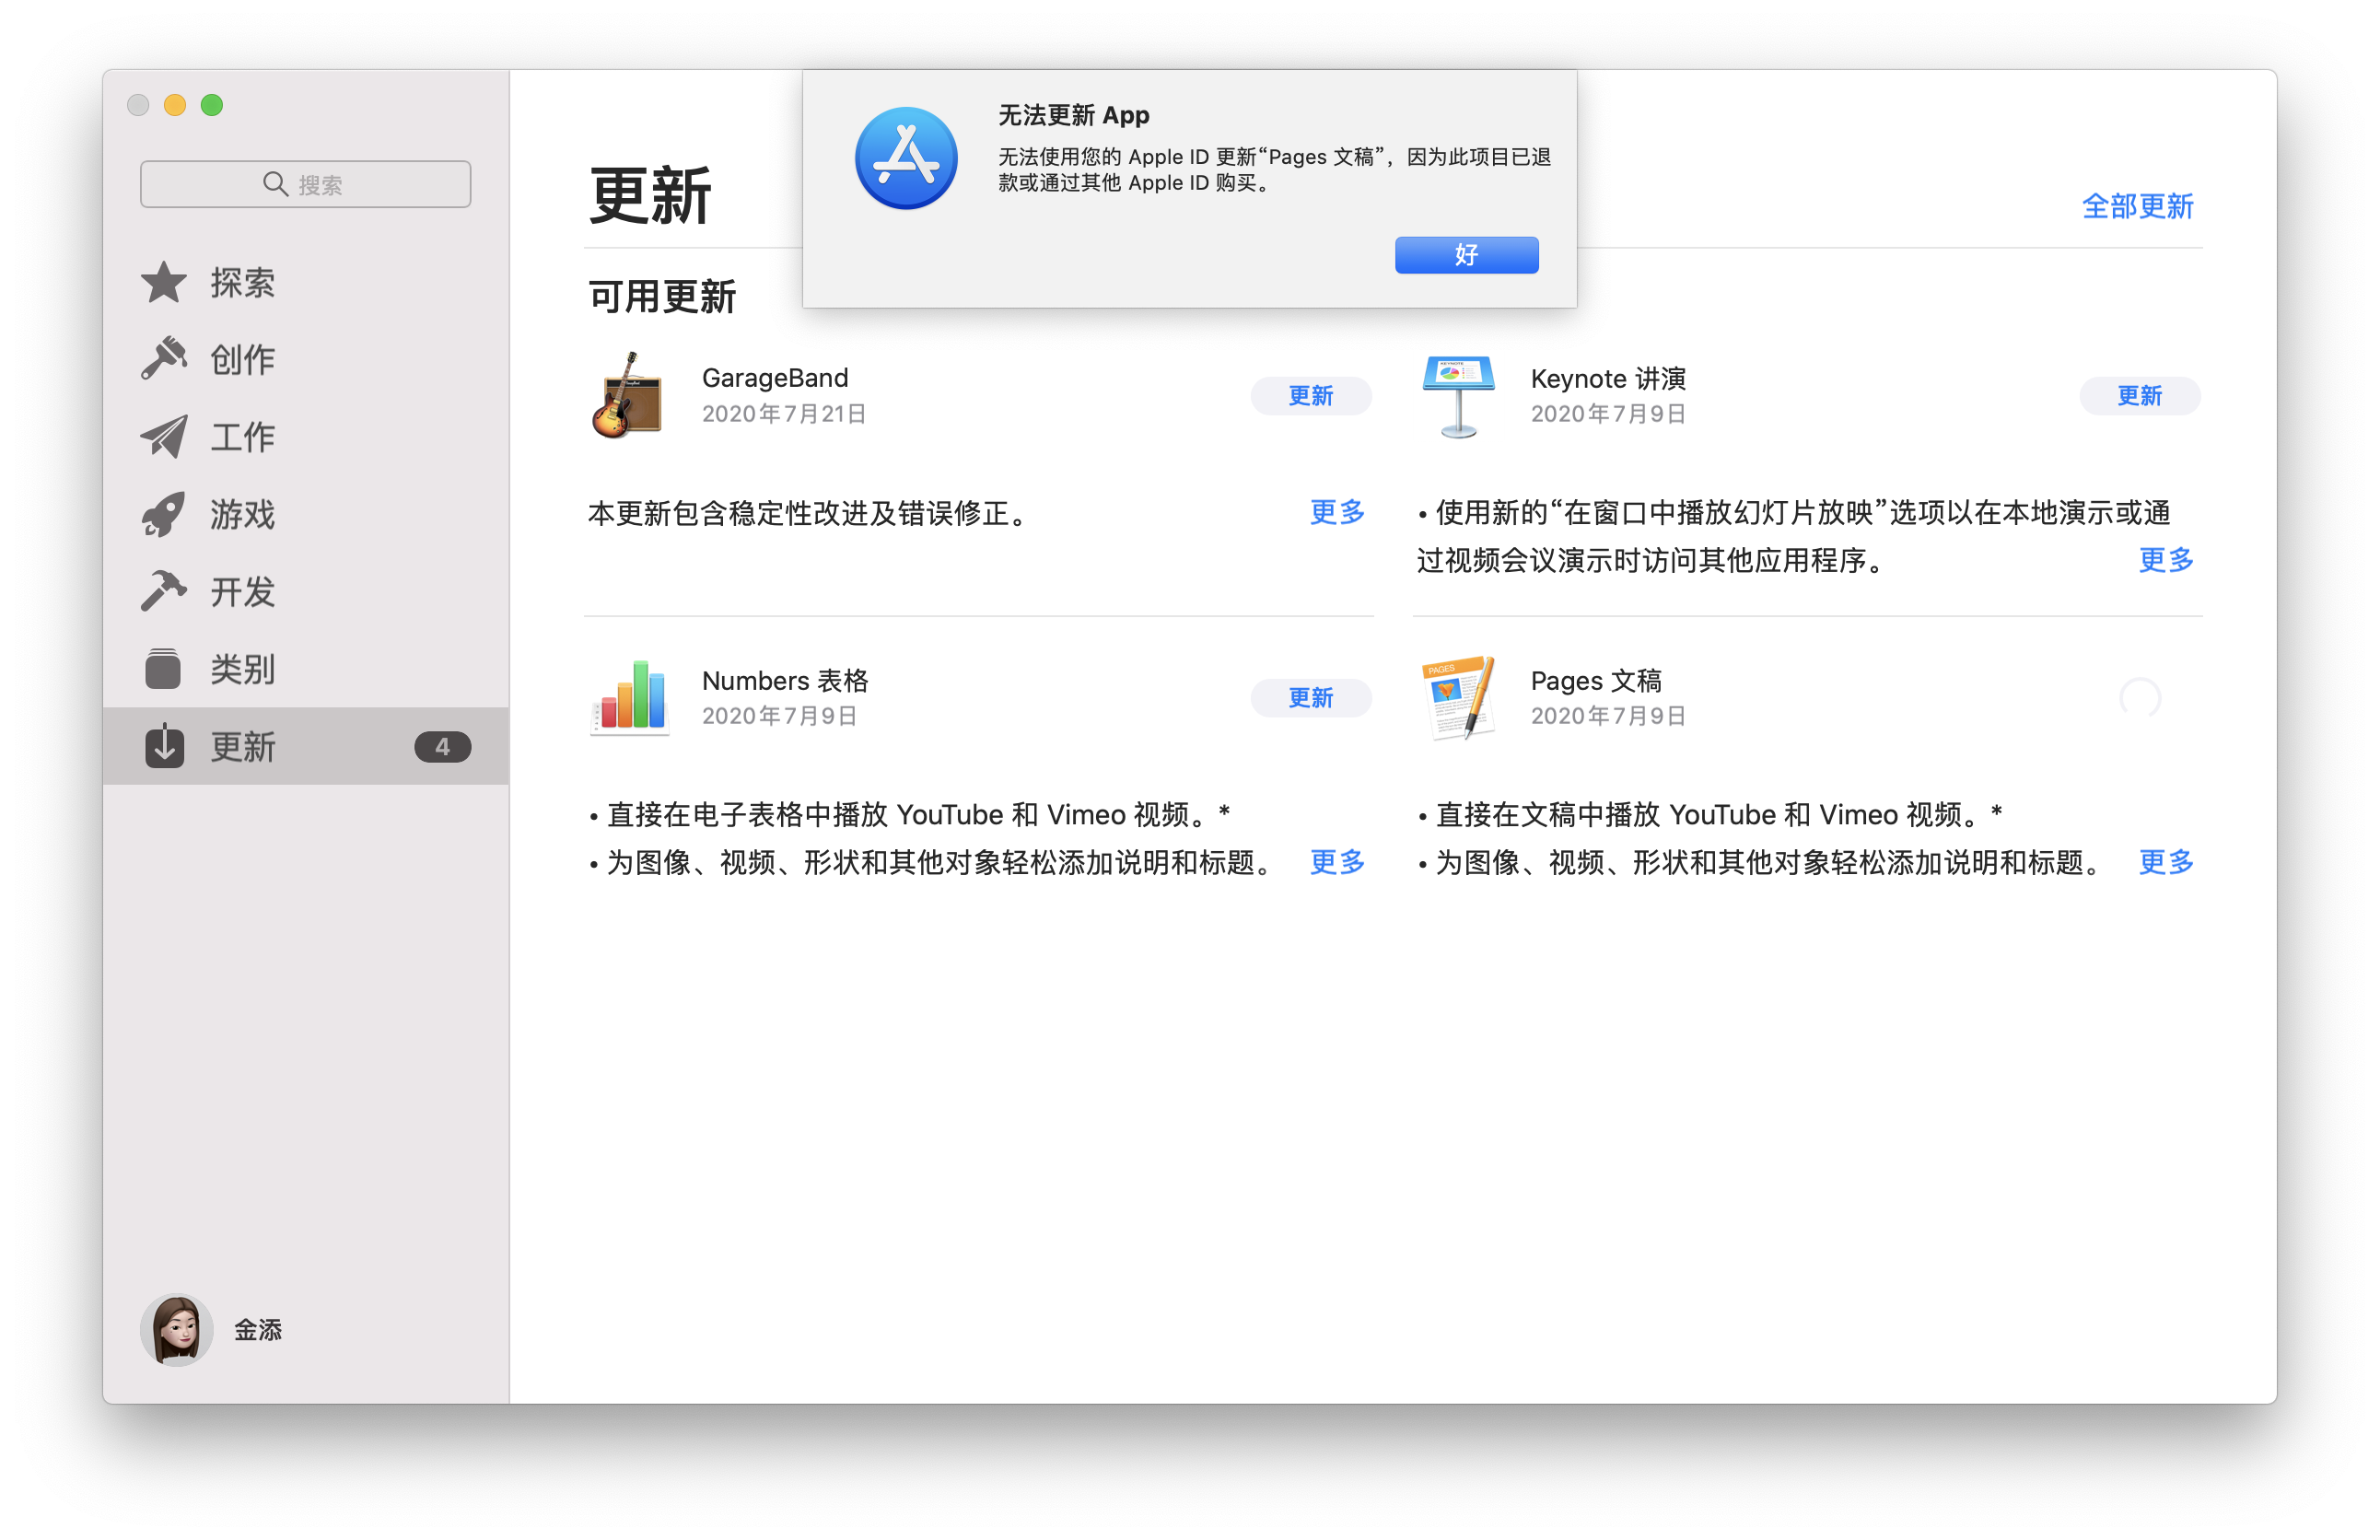The width and height of the screenshot is (2380, 1540).
Task: Click the Keynote podium app icon
Action: click(1458, 396)
